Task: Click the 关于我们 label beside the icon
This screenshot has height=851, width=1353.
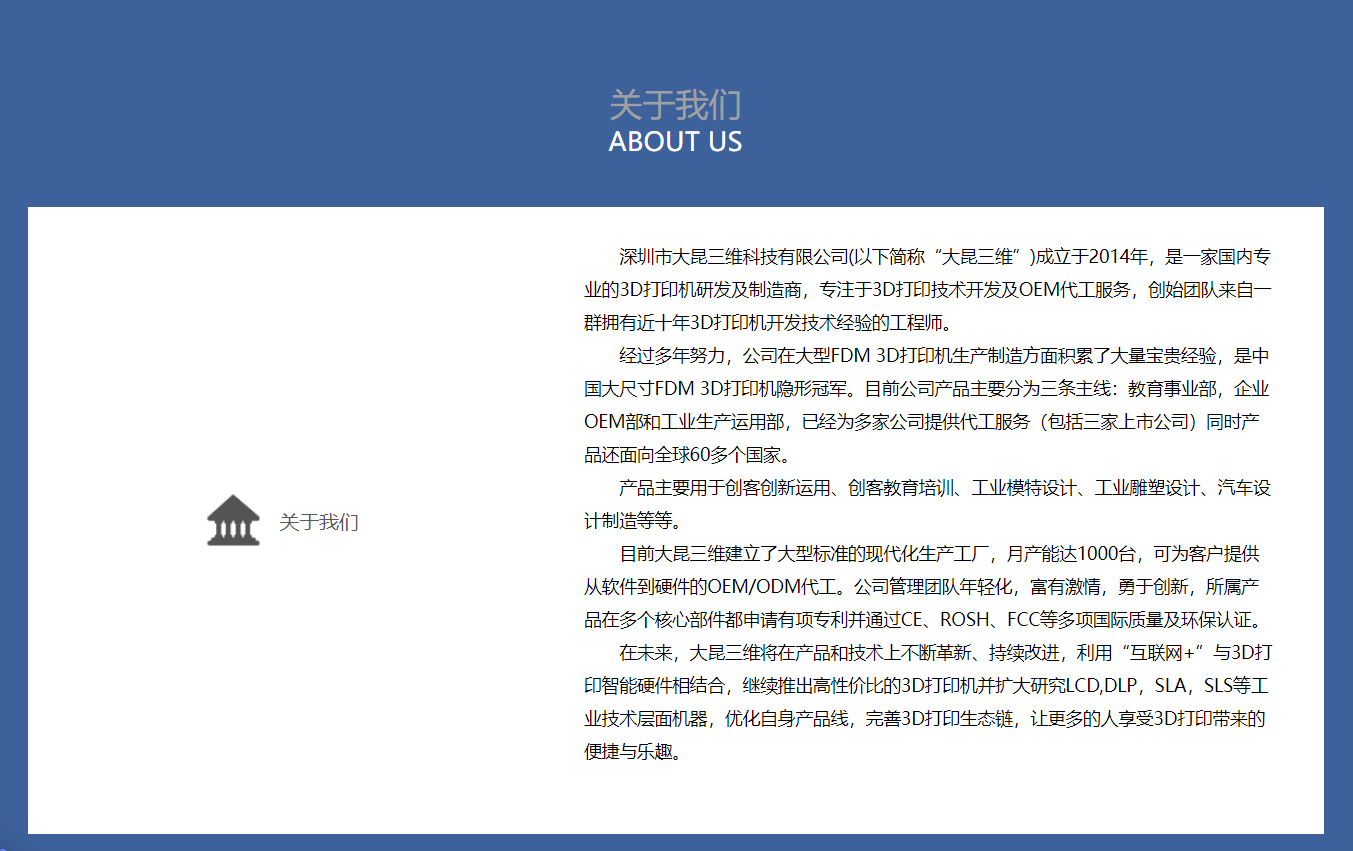Action: pyautogui.click(x=318, y=522)
